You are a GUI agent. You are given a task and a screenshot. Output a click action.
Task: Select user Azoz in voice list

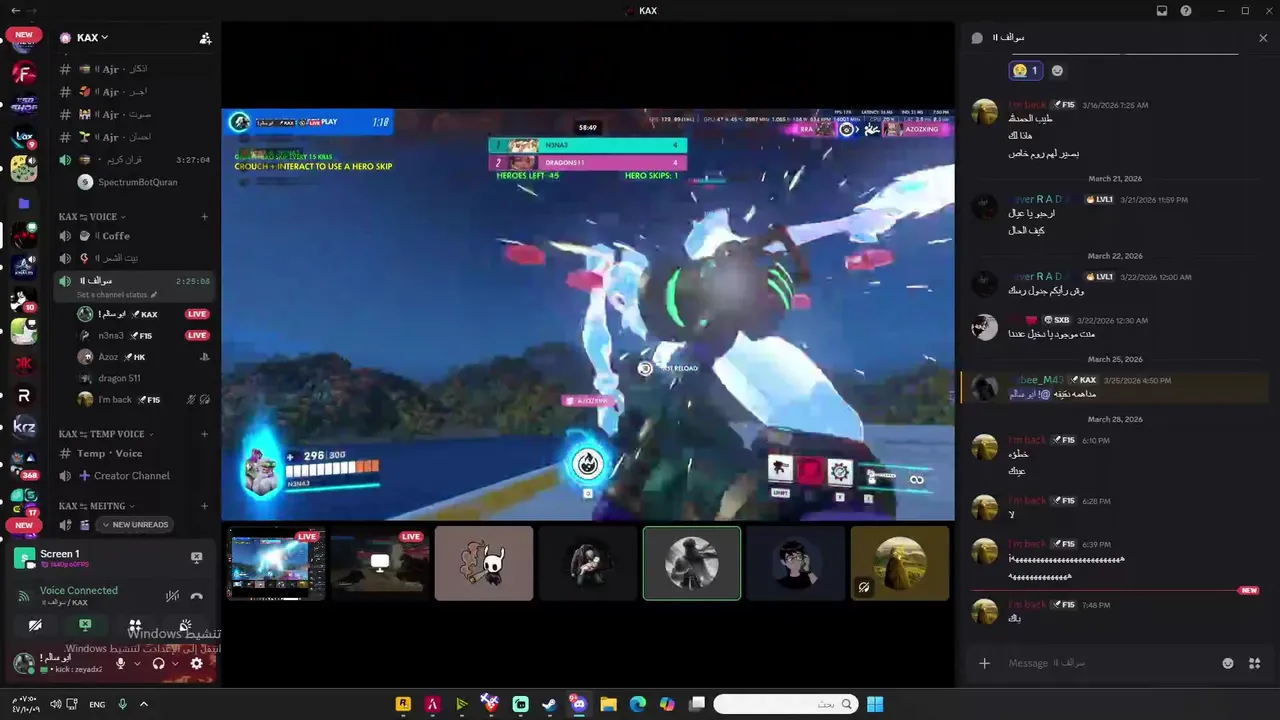click(x=143, y=357)
